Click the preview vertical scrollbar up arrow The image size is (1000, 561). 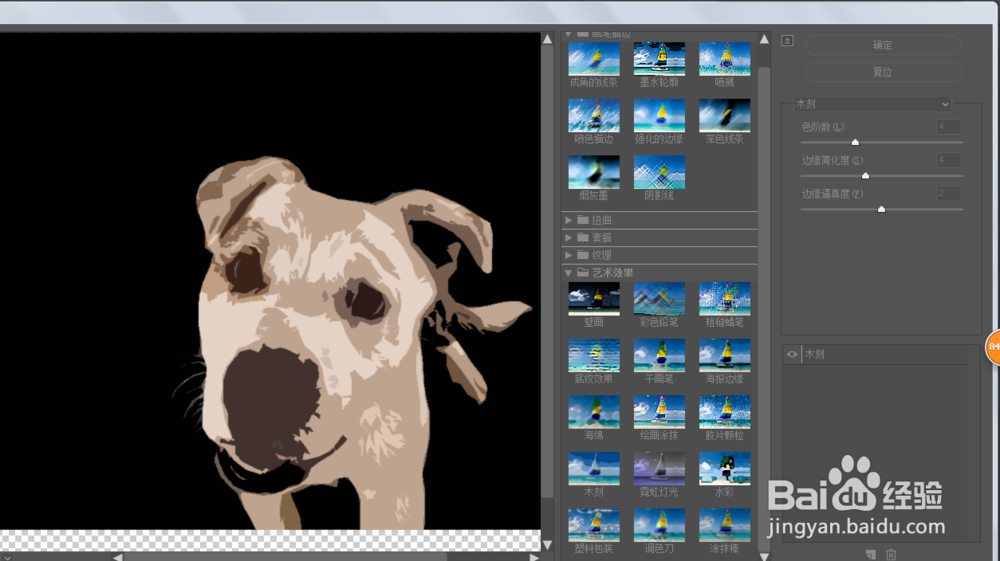pyautogui.click(x=547, y=40)
